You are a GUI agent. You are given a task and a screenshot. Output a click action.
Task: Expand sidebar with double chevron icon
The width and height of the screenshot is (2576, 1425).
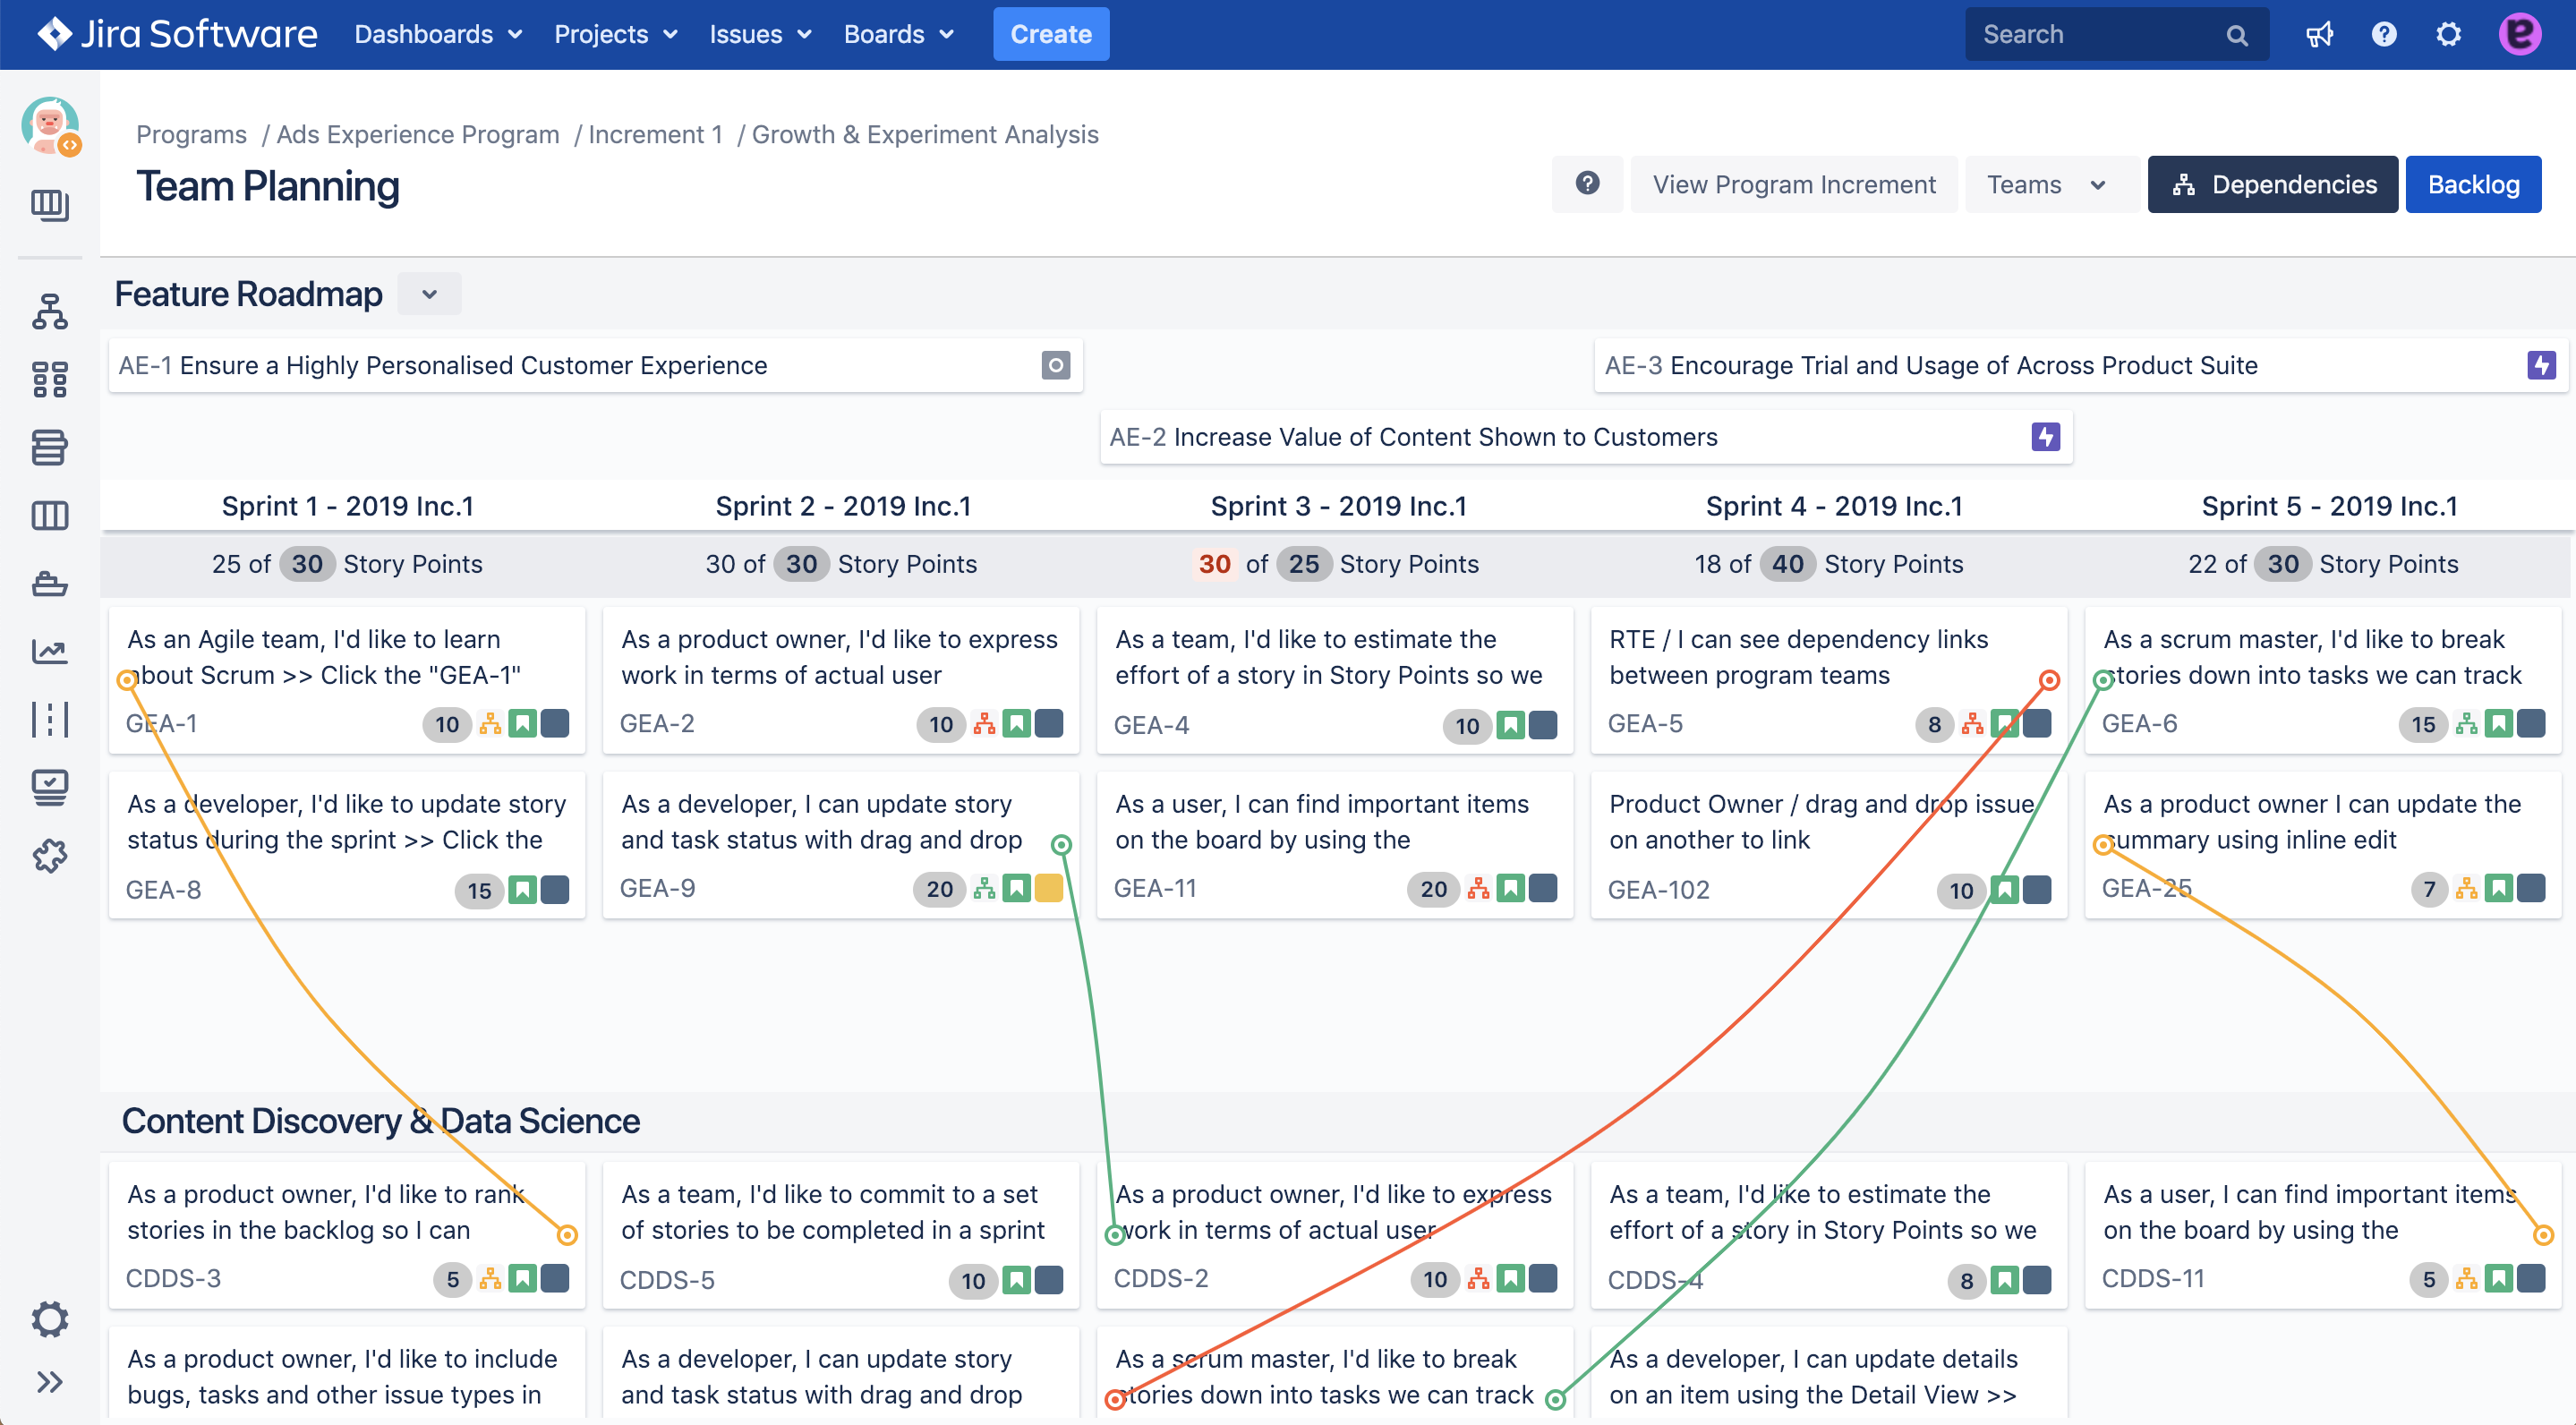click(x=49, y=1382)
